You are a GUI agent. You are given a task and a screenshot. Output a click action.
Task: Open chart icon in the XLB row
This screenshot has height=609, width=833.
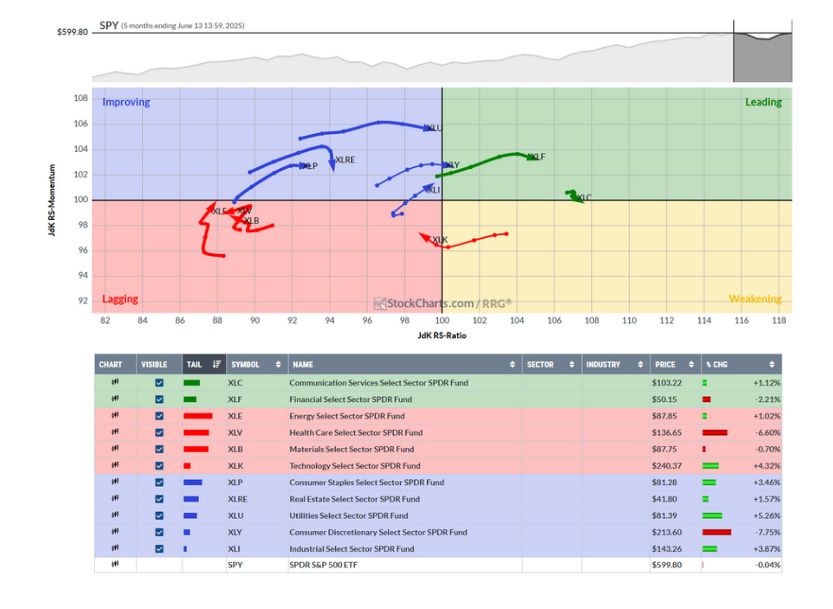[x=115, y=449]
